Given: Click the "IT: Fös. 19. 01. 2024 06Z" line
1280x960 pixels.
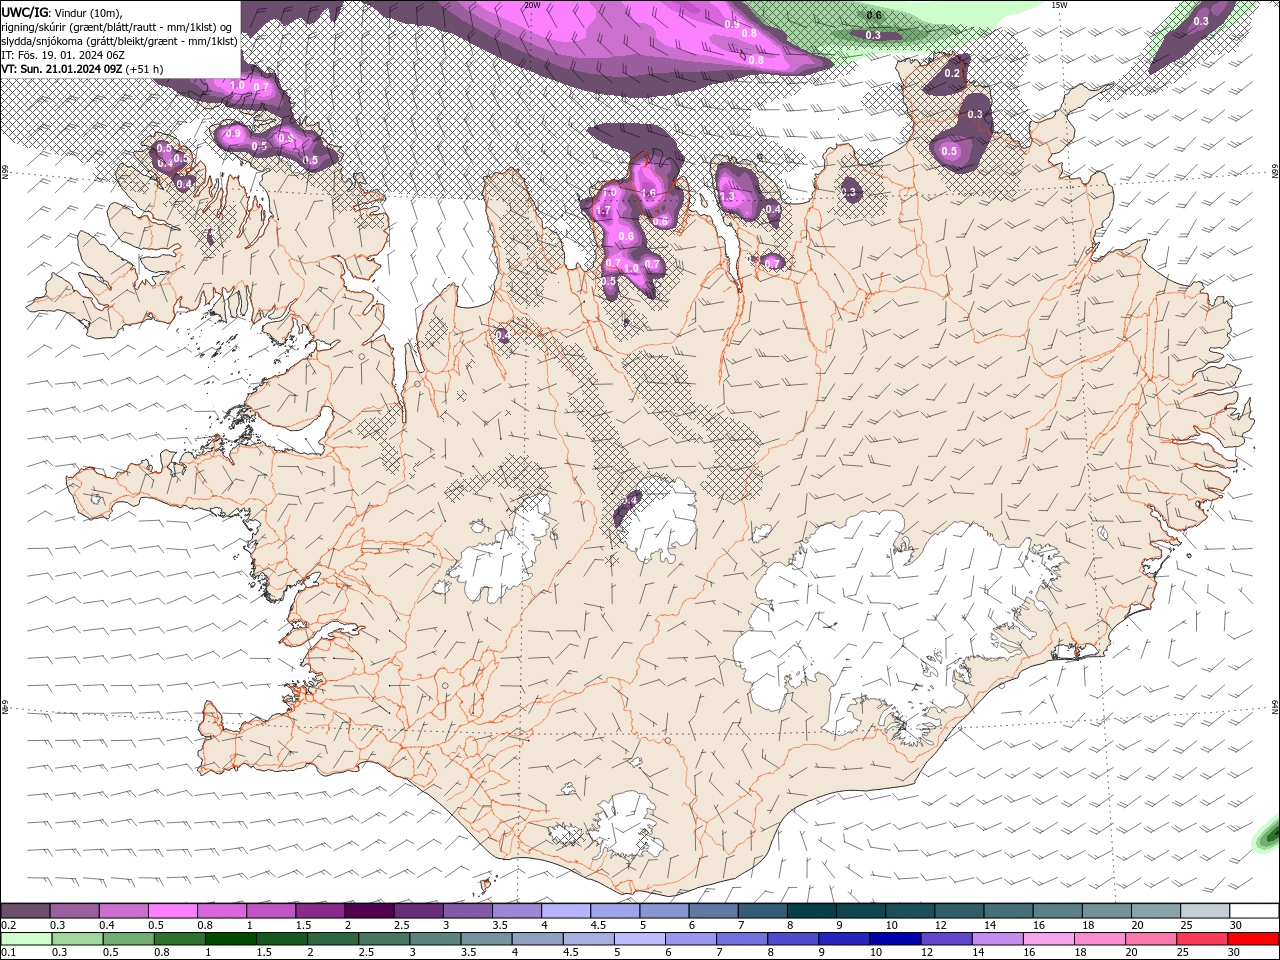Looking at the screenshot, I should [x=61, y=55].
